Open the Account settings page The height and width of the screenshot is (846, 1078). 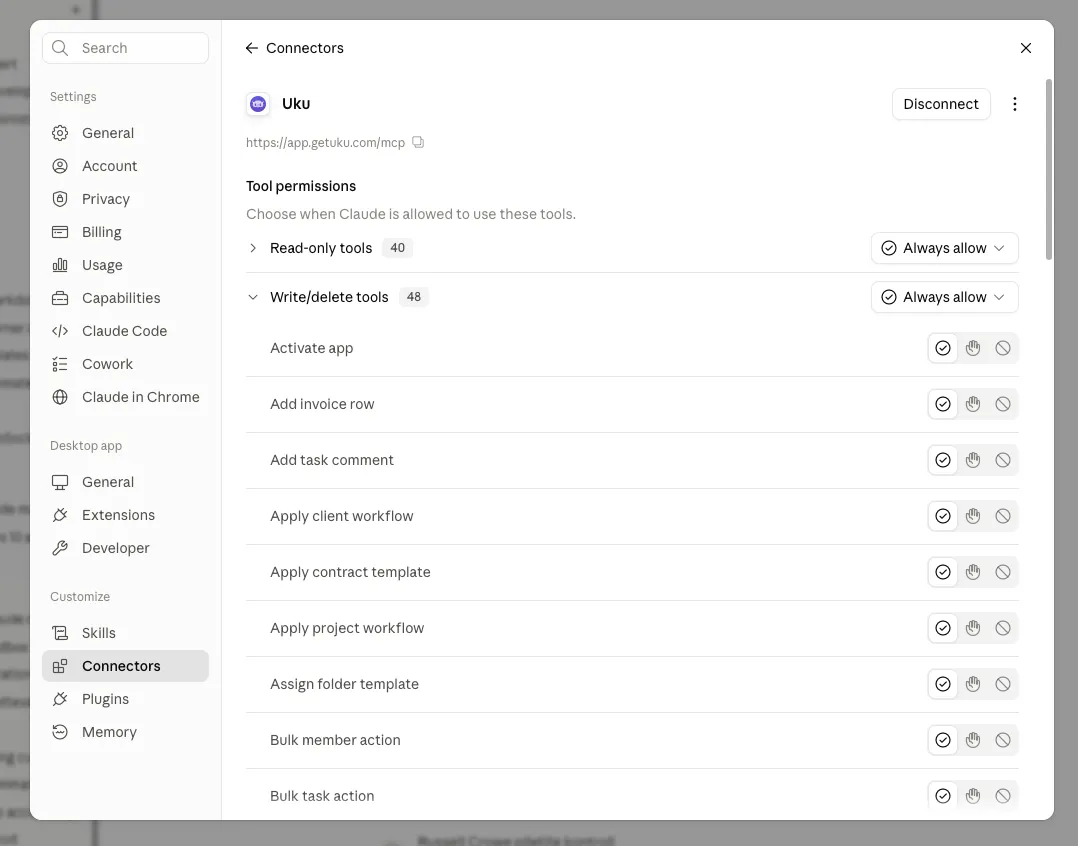125,166
